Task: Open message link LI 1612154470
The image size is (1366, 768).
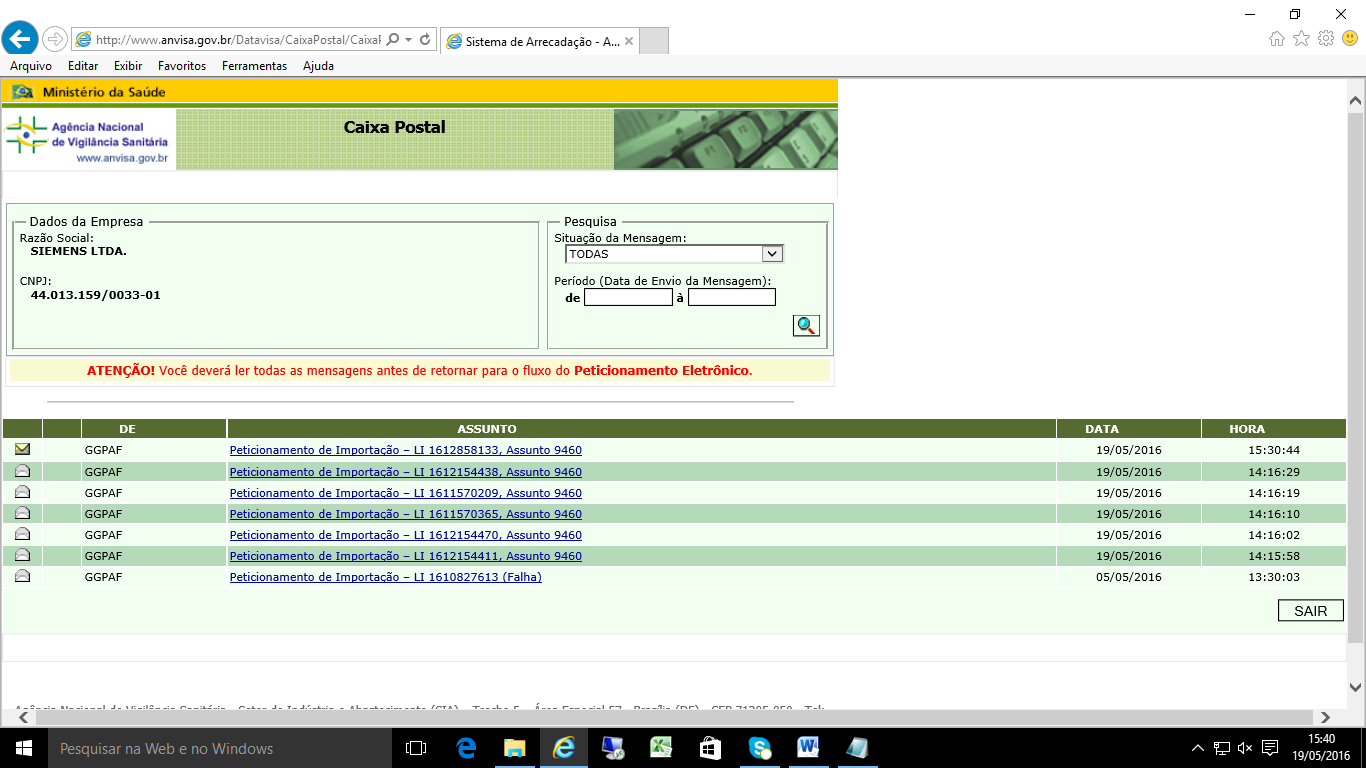Action: coord(405,535)
